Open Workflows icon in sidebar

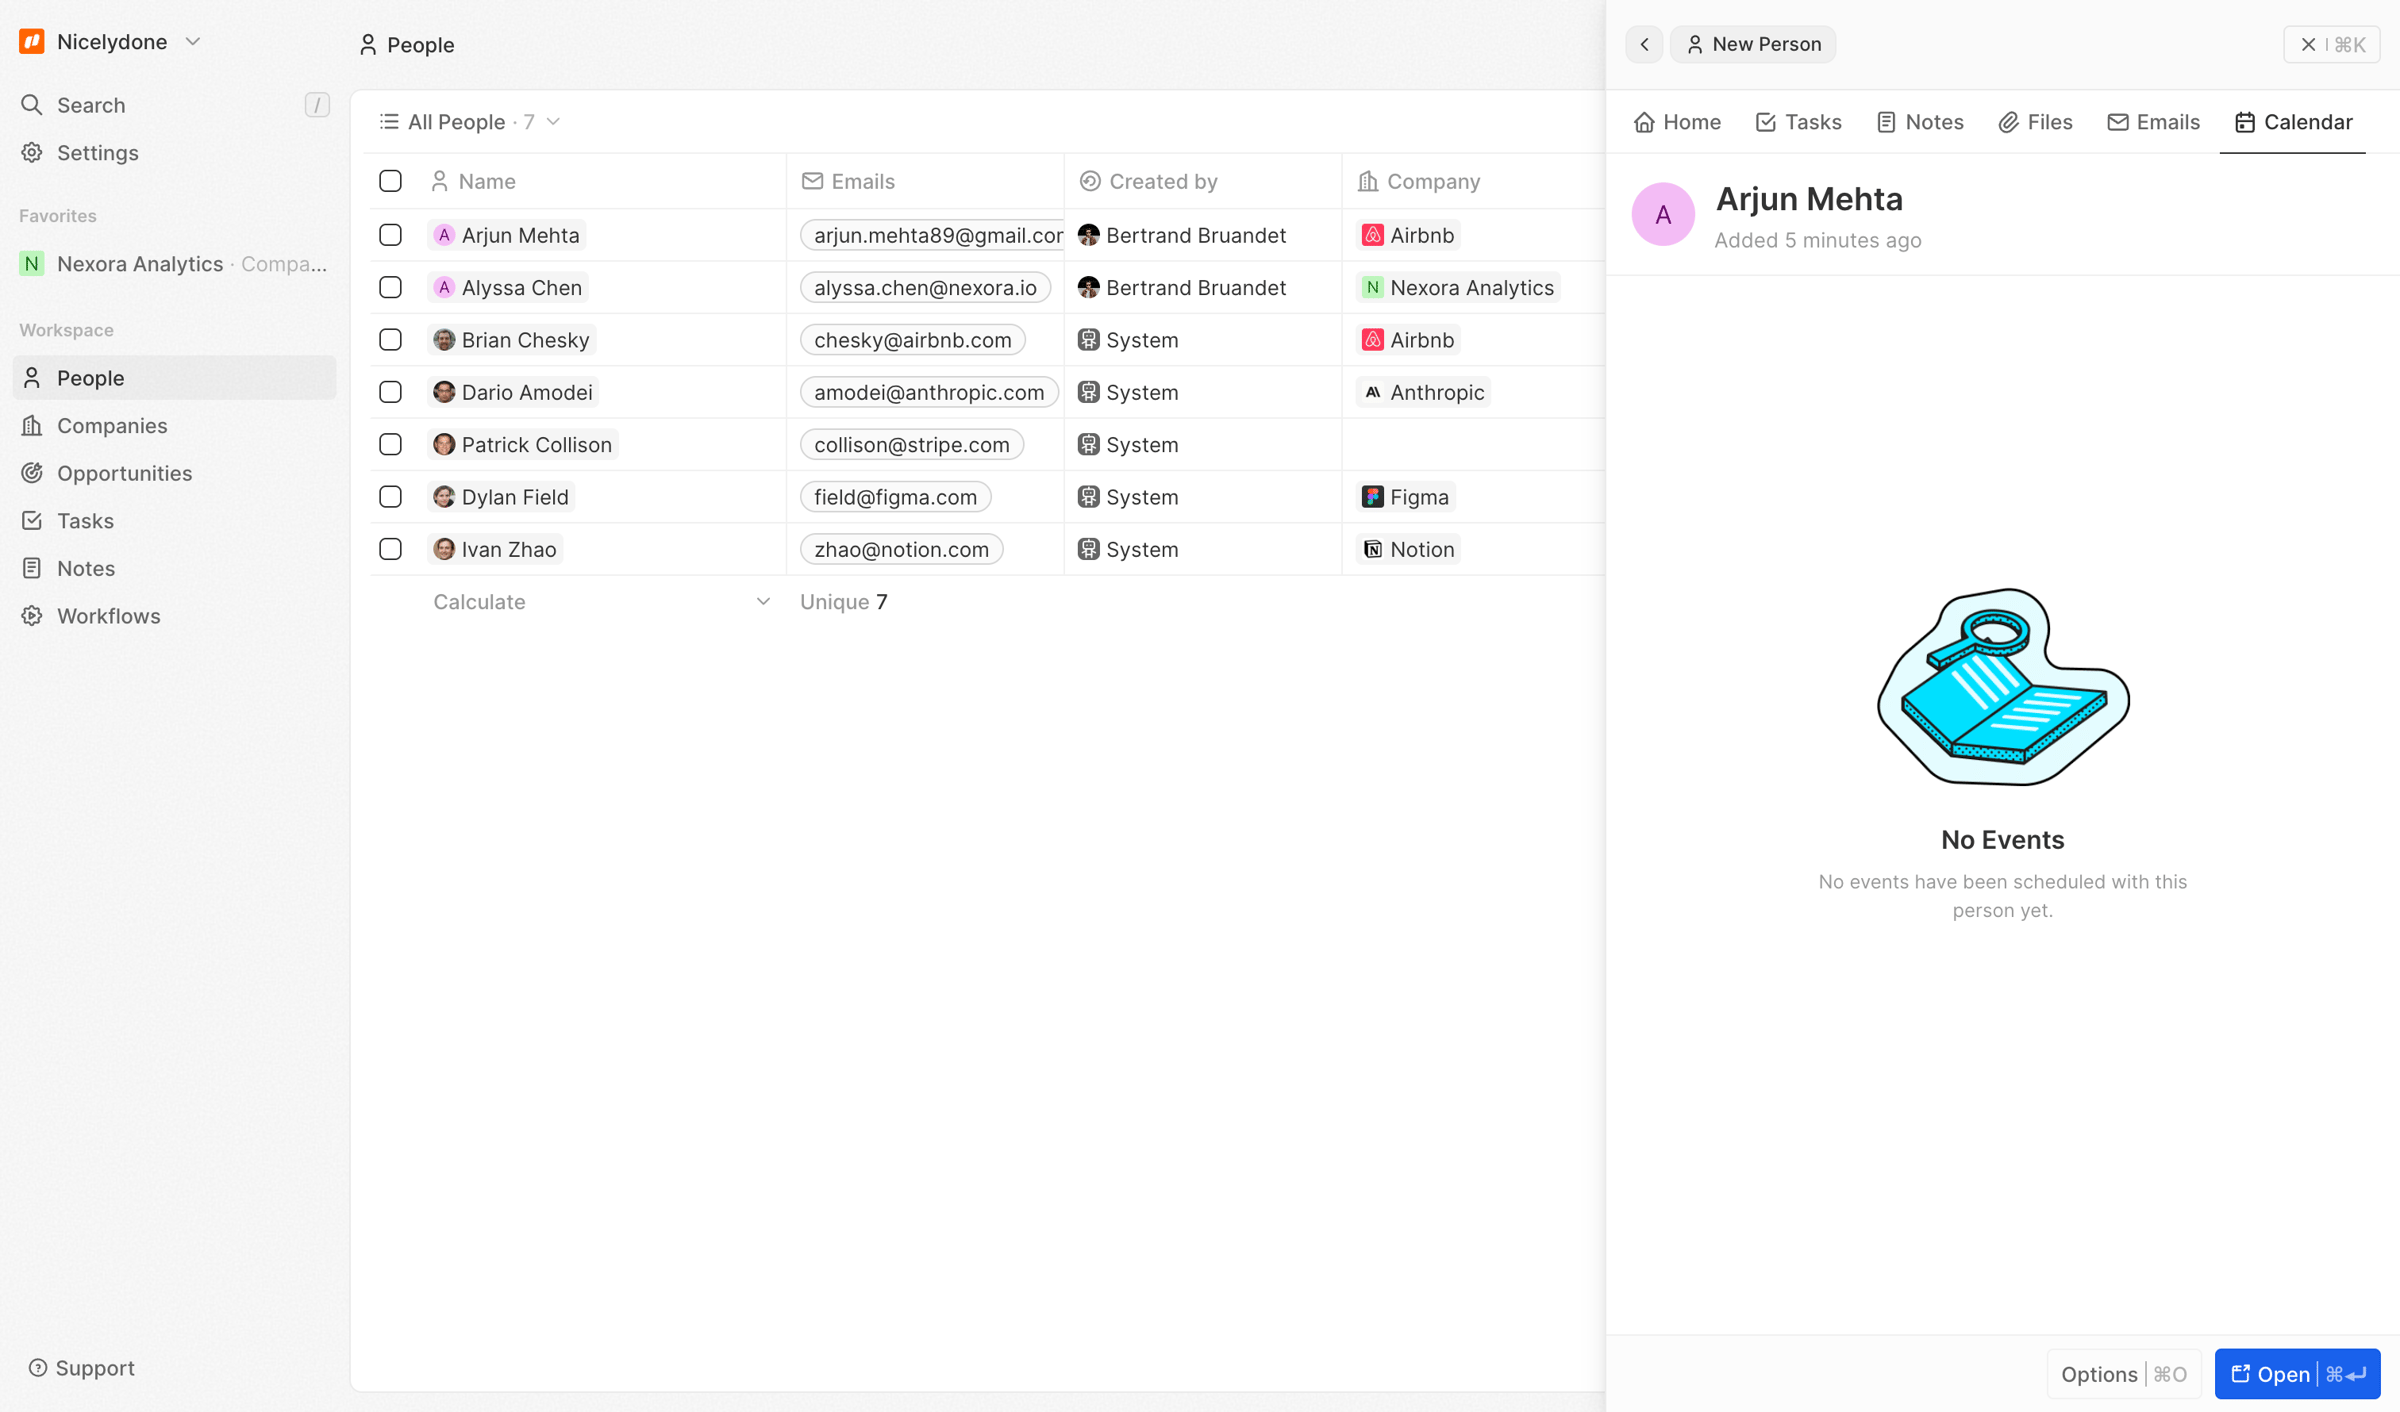[x=32, y=616]
